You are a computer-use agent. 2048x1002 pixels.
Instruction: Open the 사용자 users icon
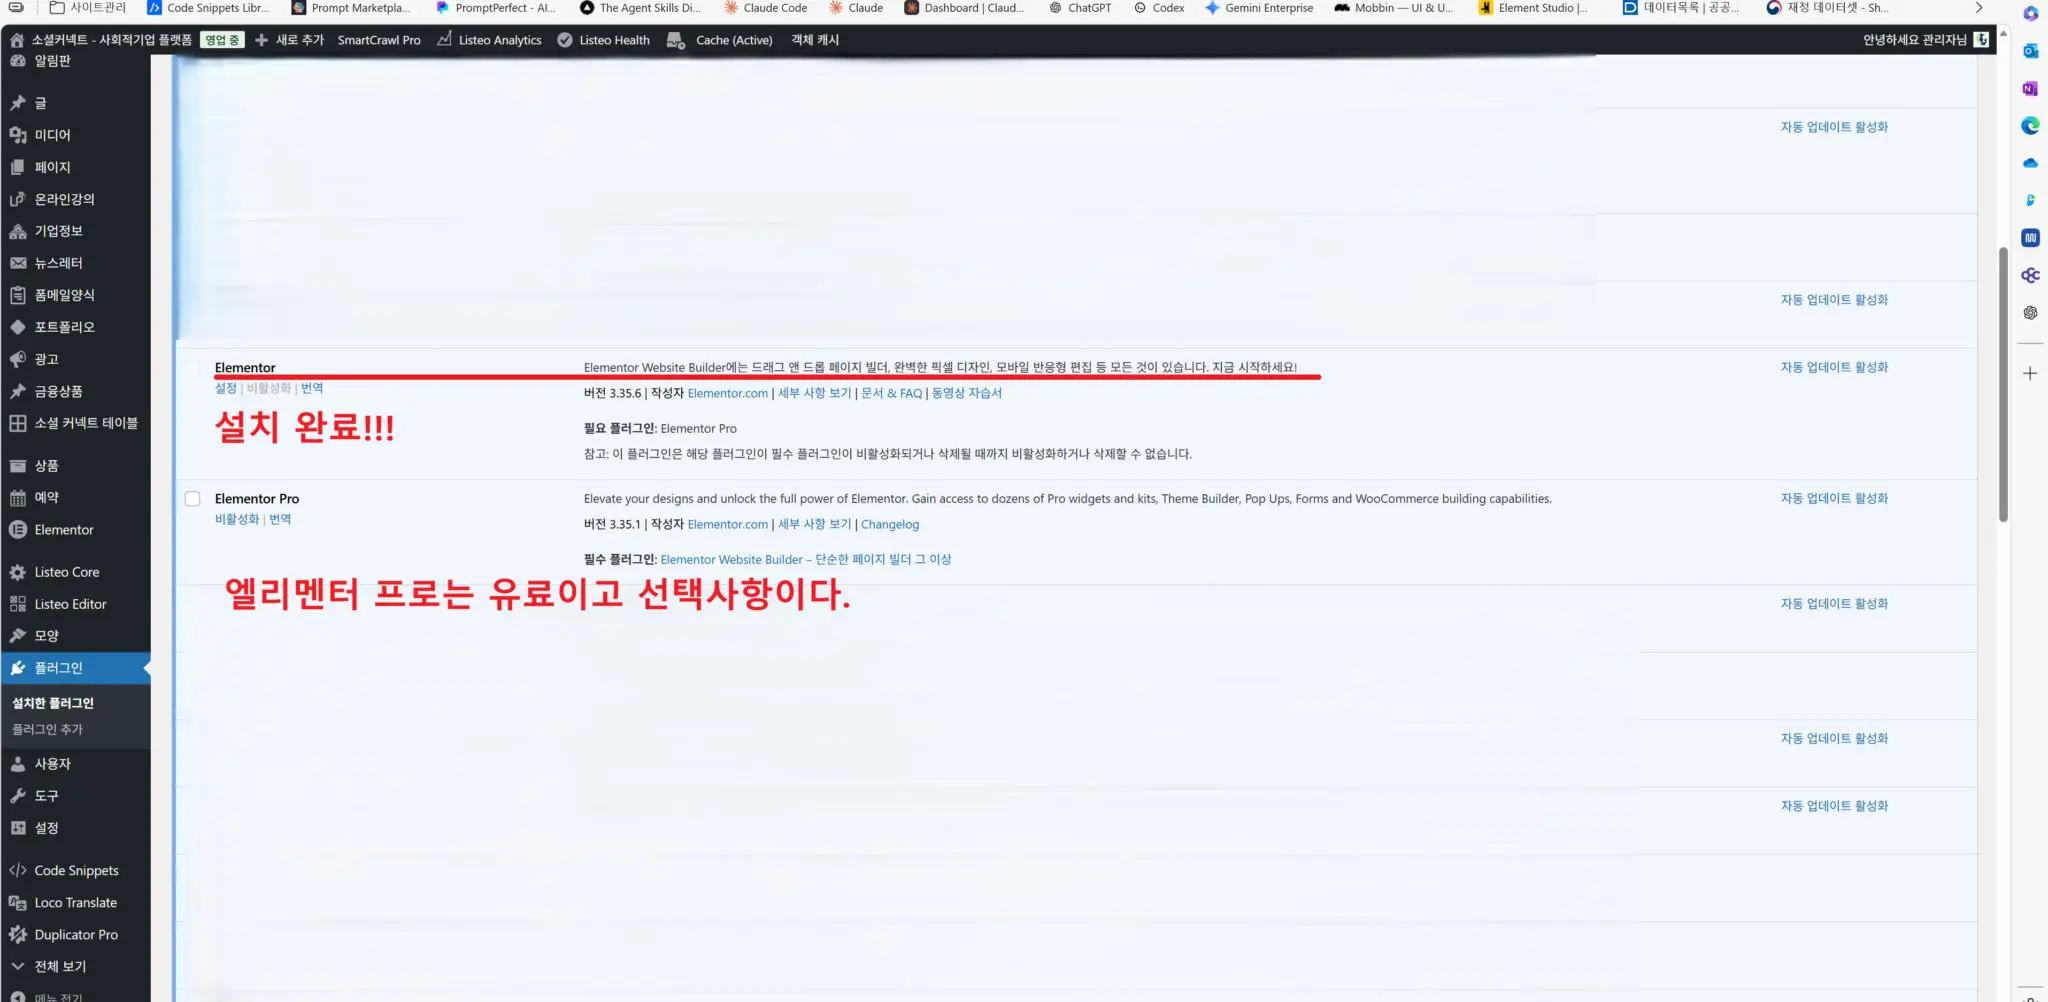pos(17,764)
